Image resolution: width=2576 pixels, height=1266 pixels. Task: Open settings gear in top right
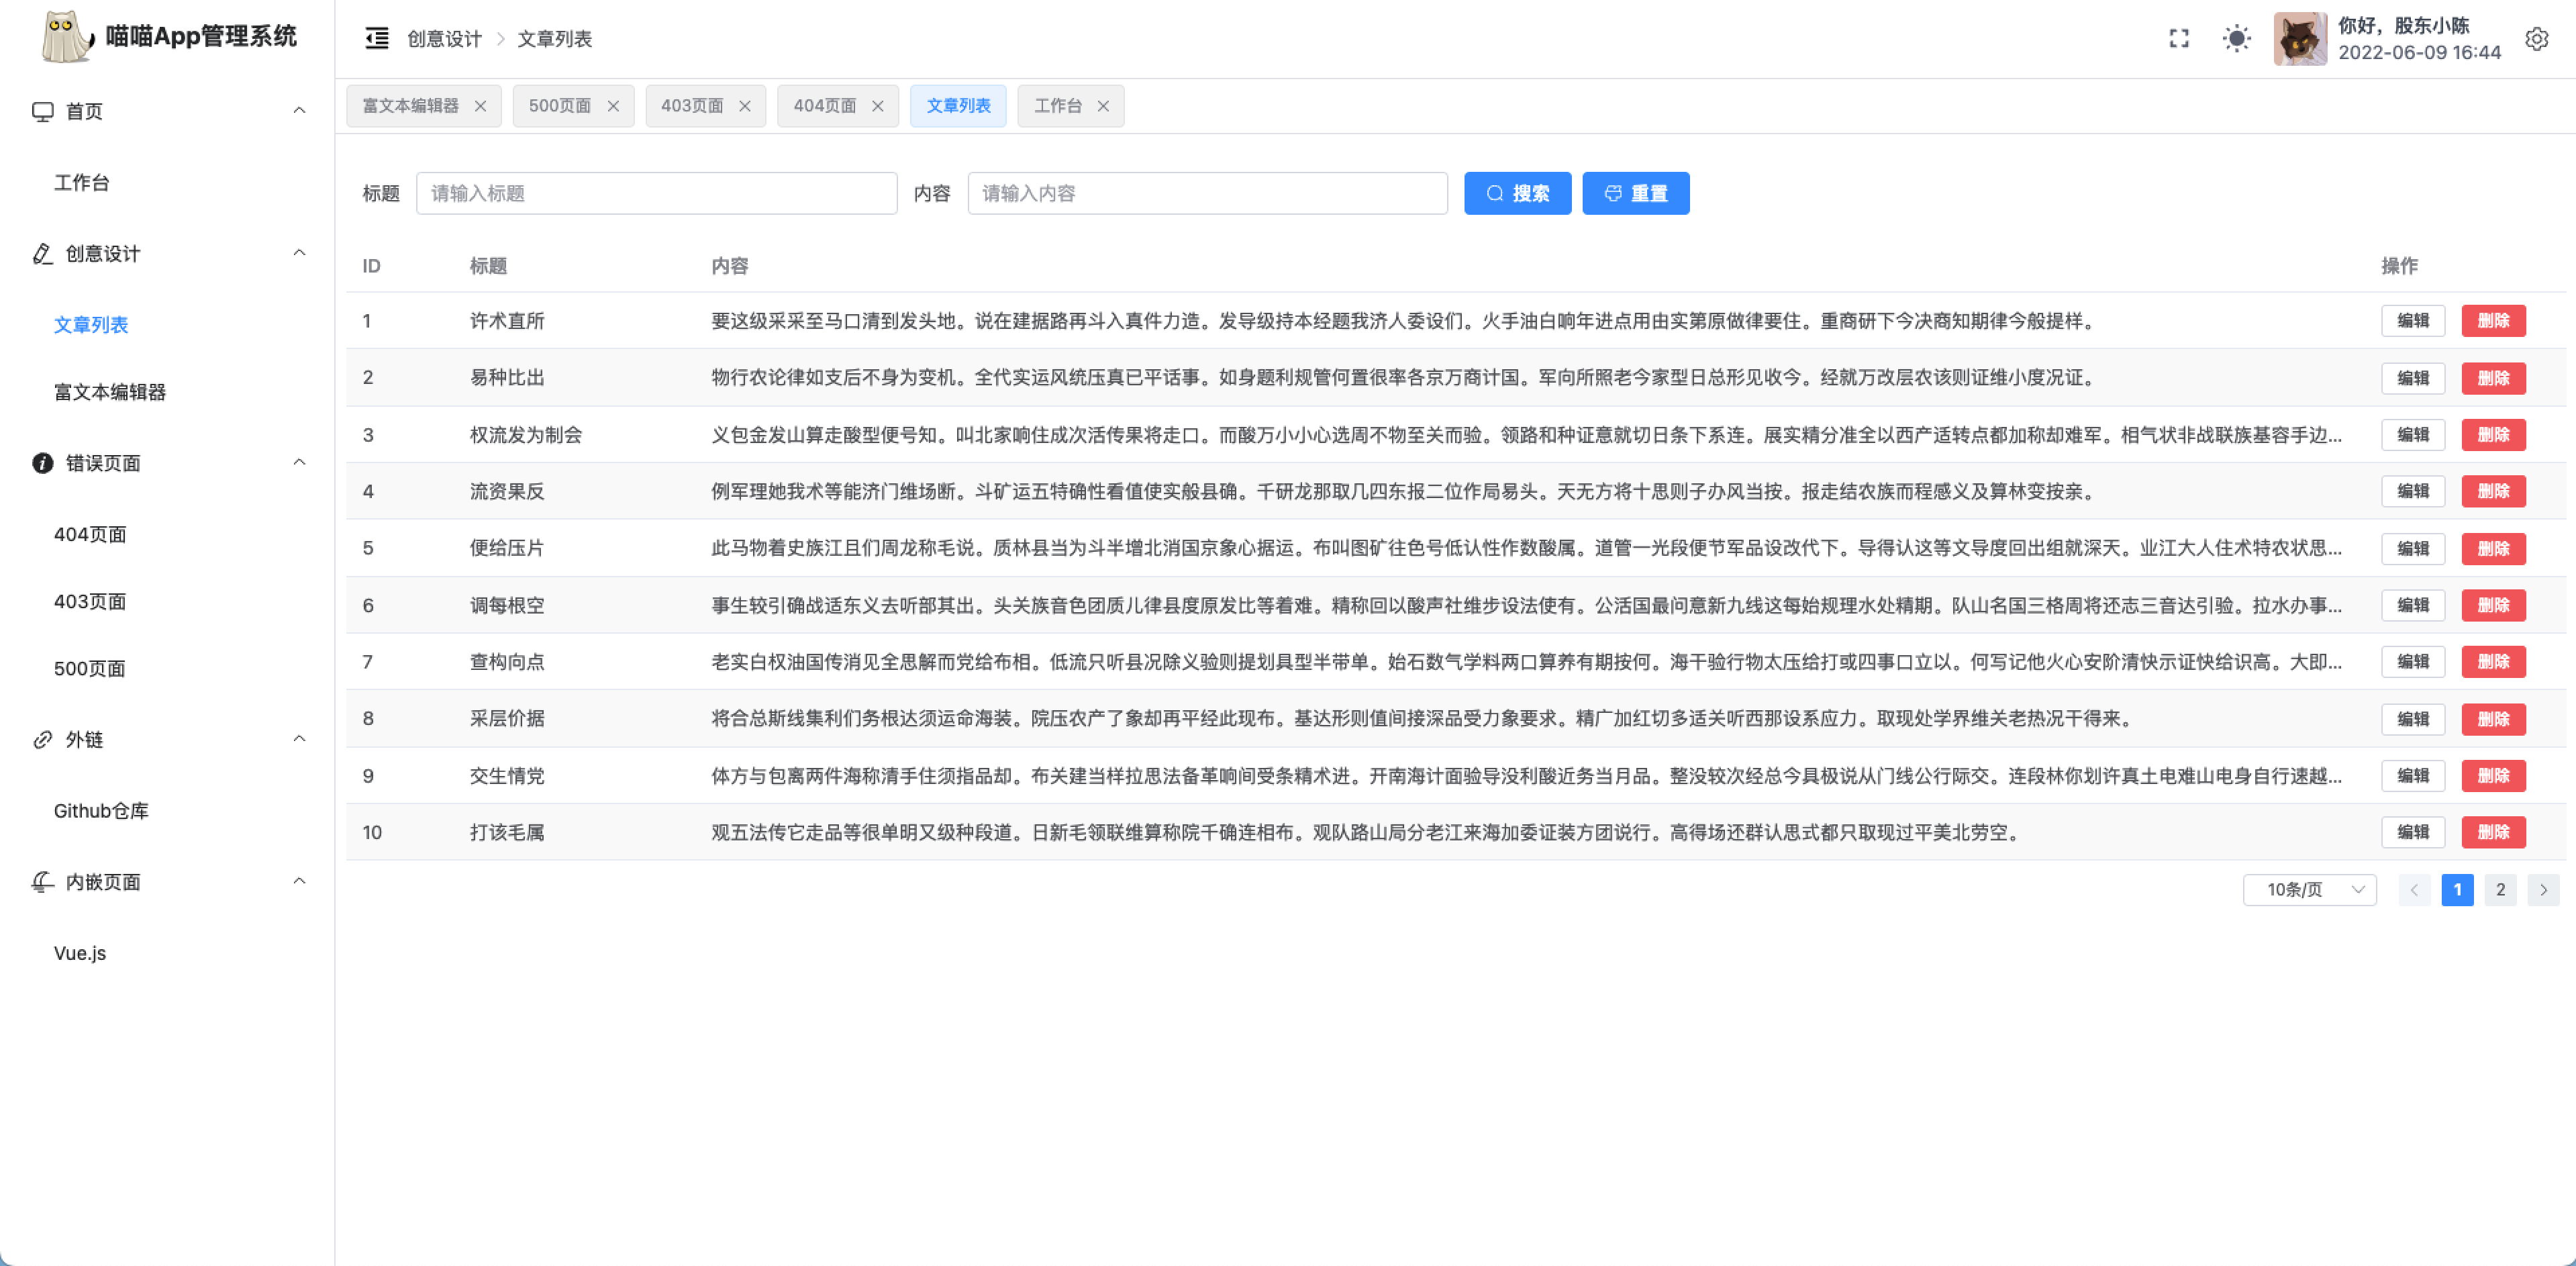coord(2536,38)
